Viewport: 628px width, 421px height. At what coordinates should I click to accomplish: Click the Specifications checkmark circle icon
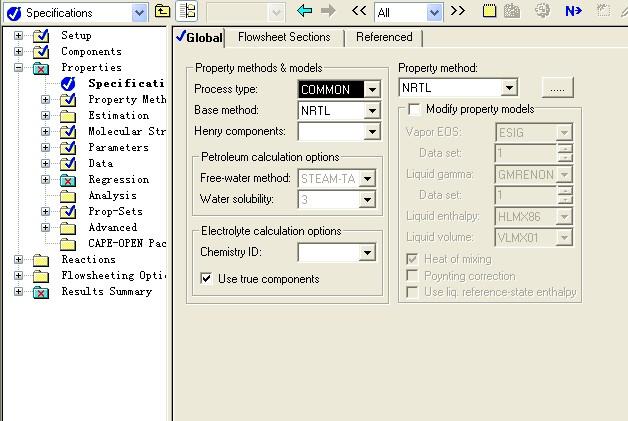click(x=68, y=84)
